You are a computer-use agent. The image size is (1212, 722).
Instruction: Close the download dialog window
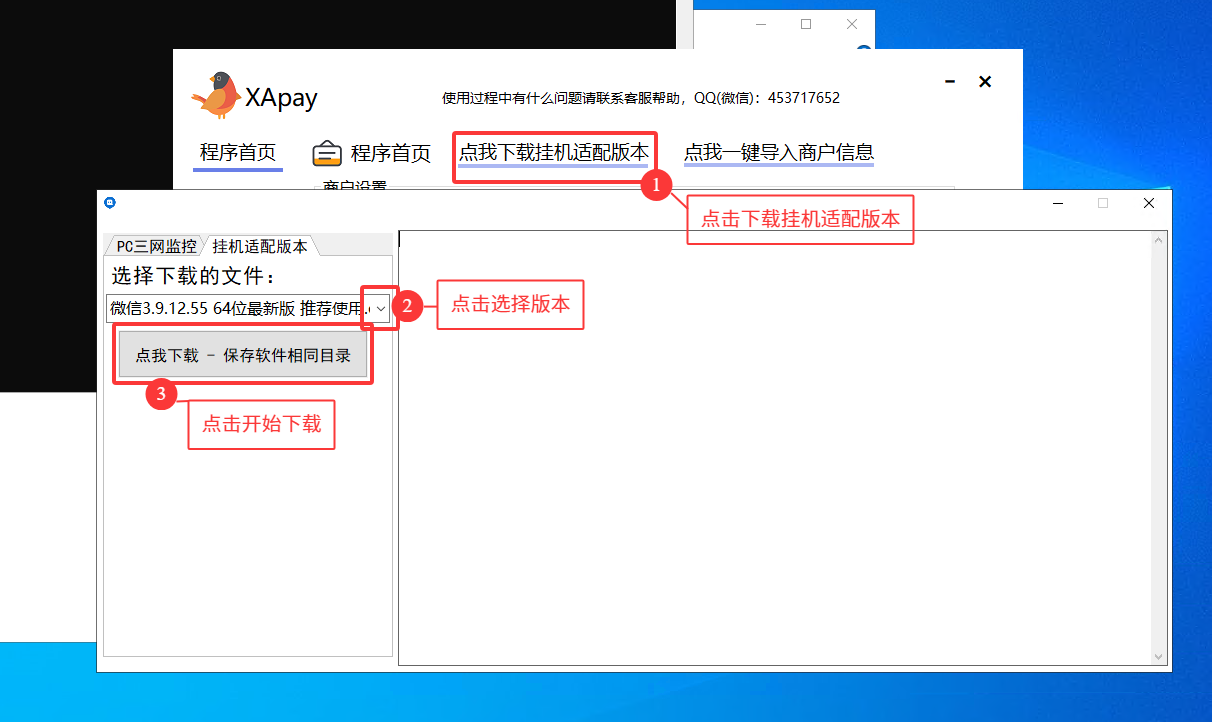[1148, 203]
